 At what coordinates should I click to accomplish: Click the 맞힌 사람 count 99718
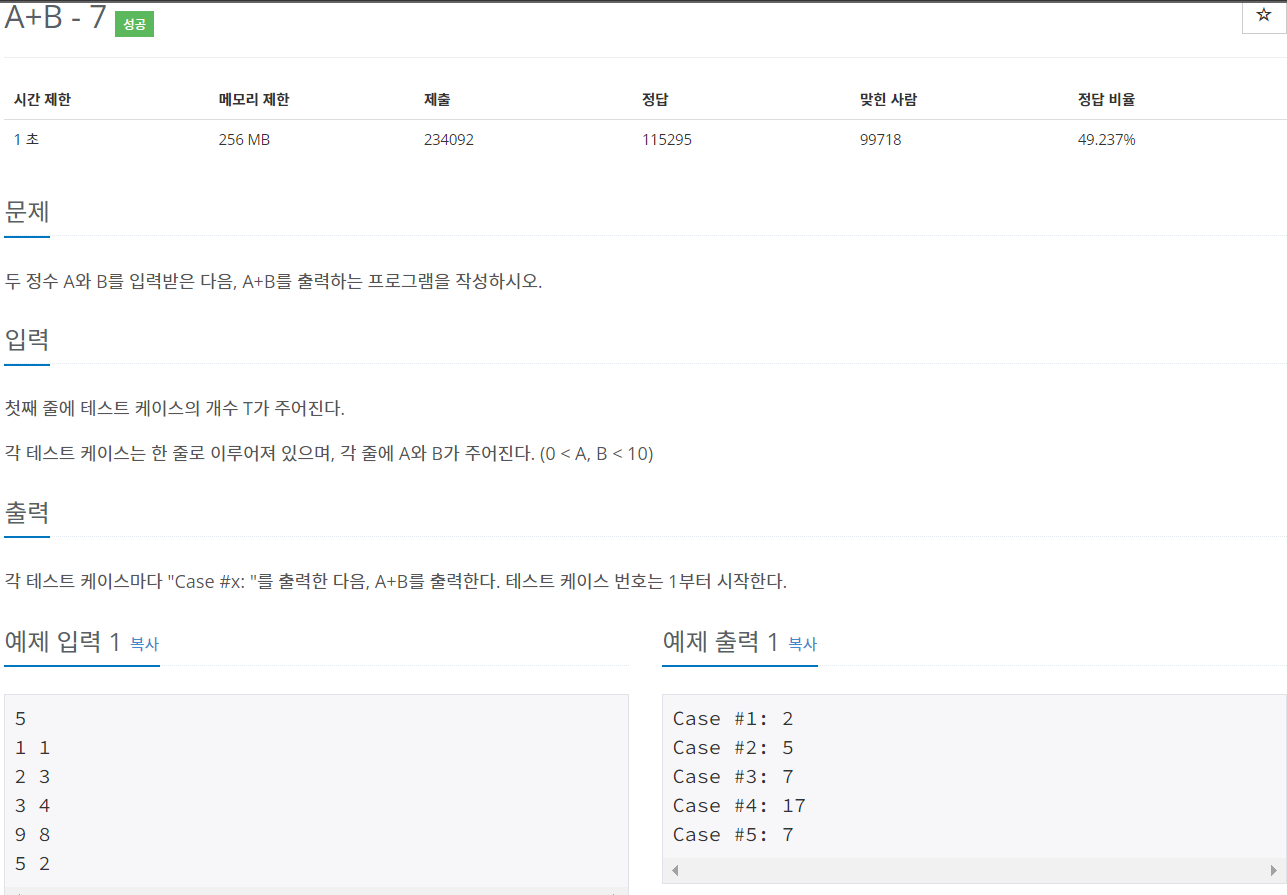coord(881,139)
